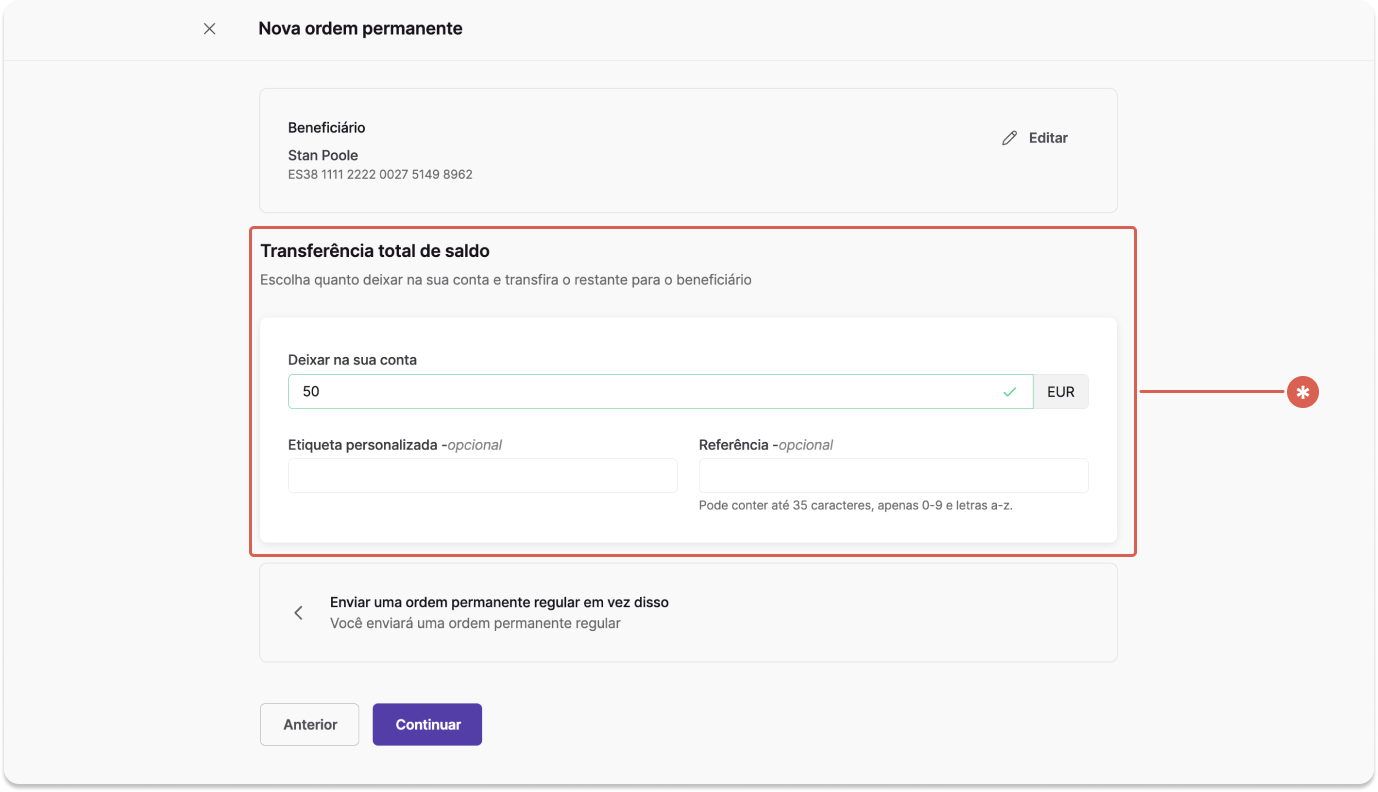This screenshot has height=792, width=1378.
Task: Click the IBAN ES38 1111 2222 0027 5149 8962
Action: [x=380, y=175]
